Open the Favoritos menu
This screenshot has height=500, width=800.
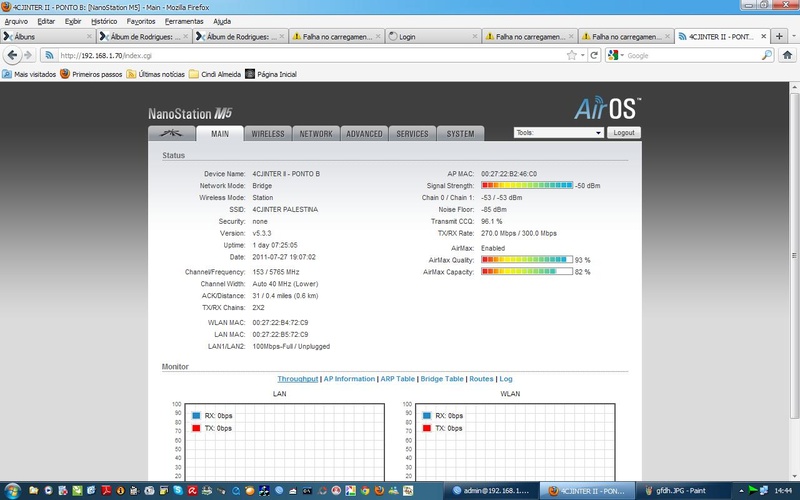click(141, 21)
